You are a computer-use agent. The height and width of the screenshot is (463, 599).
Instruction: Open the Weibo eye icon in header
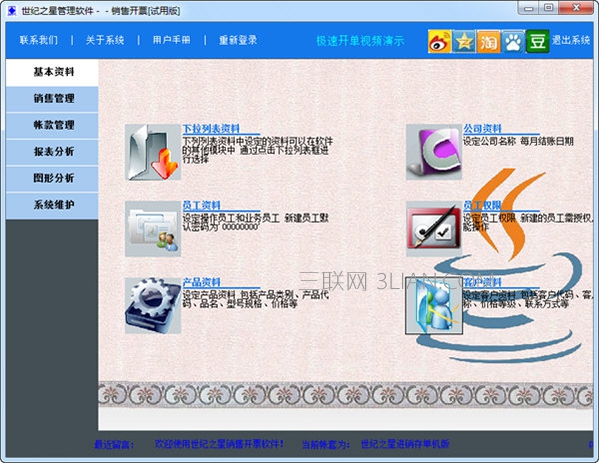pyautogui.click(x=439, y=41)
